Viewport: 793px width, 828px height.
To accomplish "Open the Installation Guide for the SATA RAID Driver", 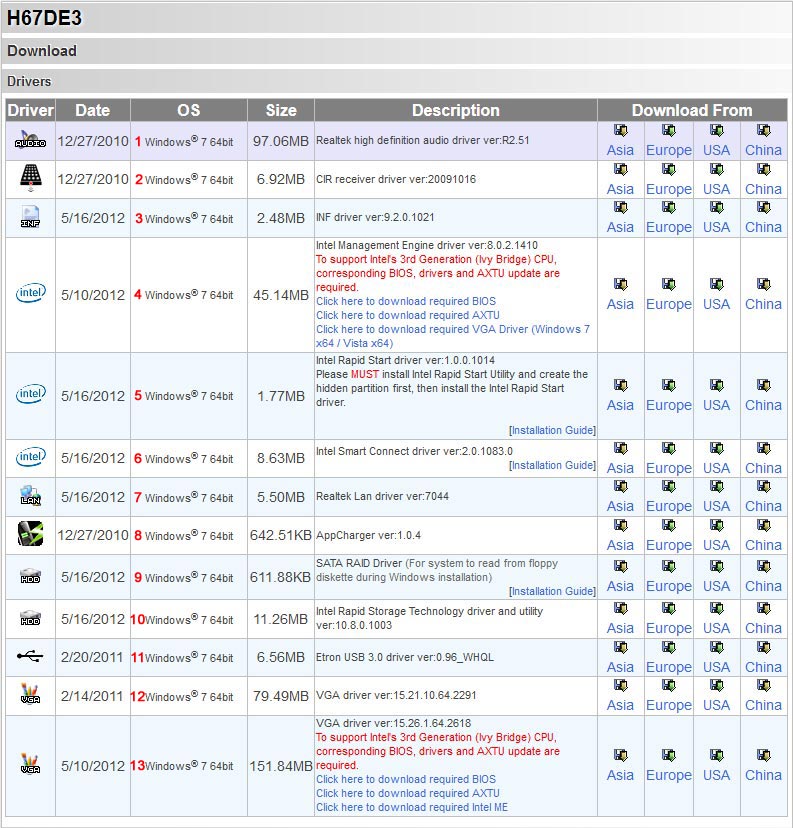I will coord(552,591).
